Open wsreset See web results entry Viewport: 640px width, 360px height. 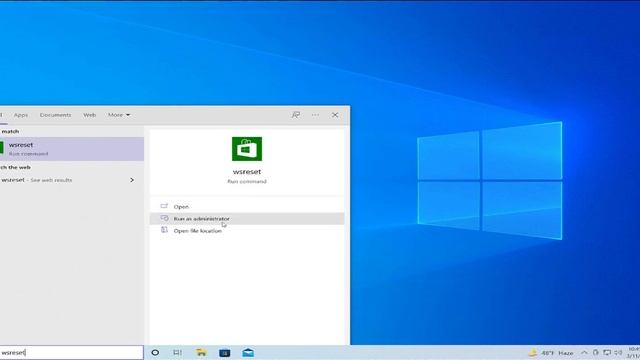coord(72,180)
